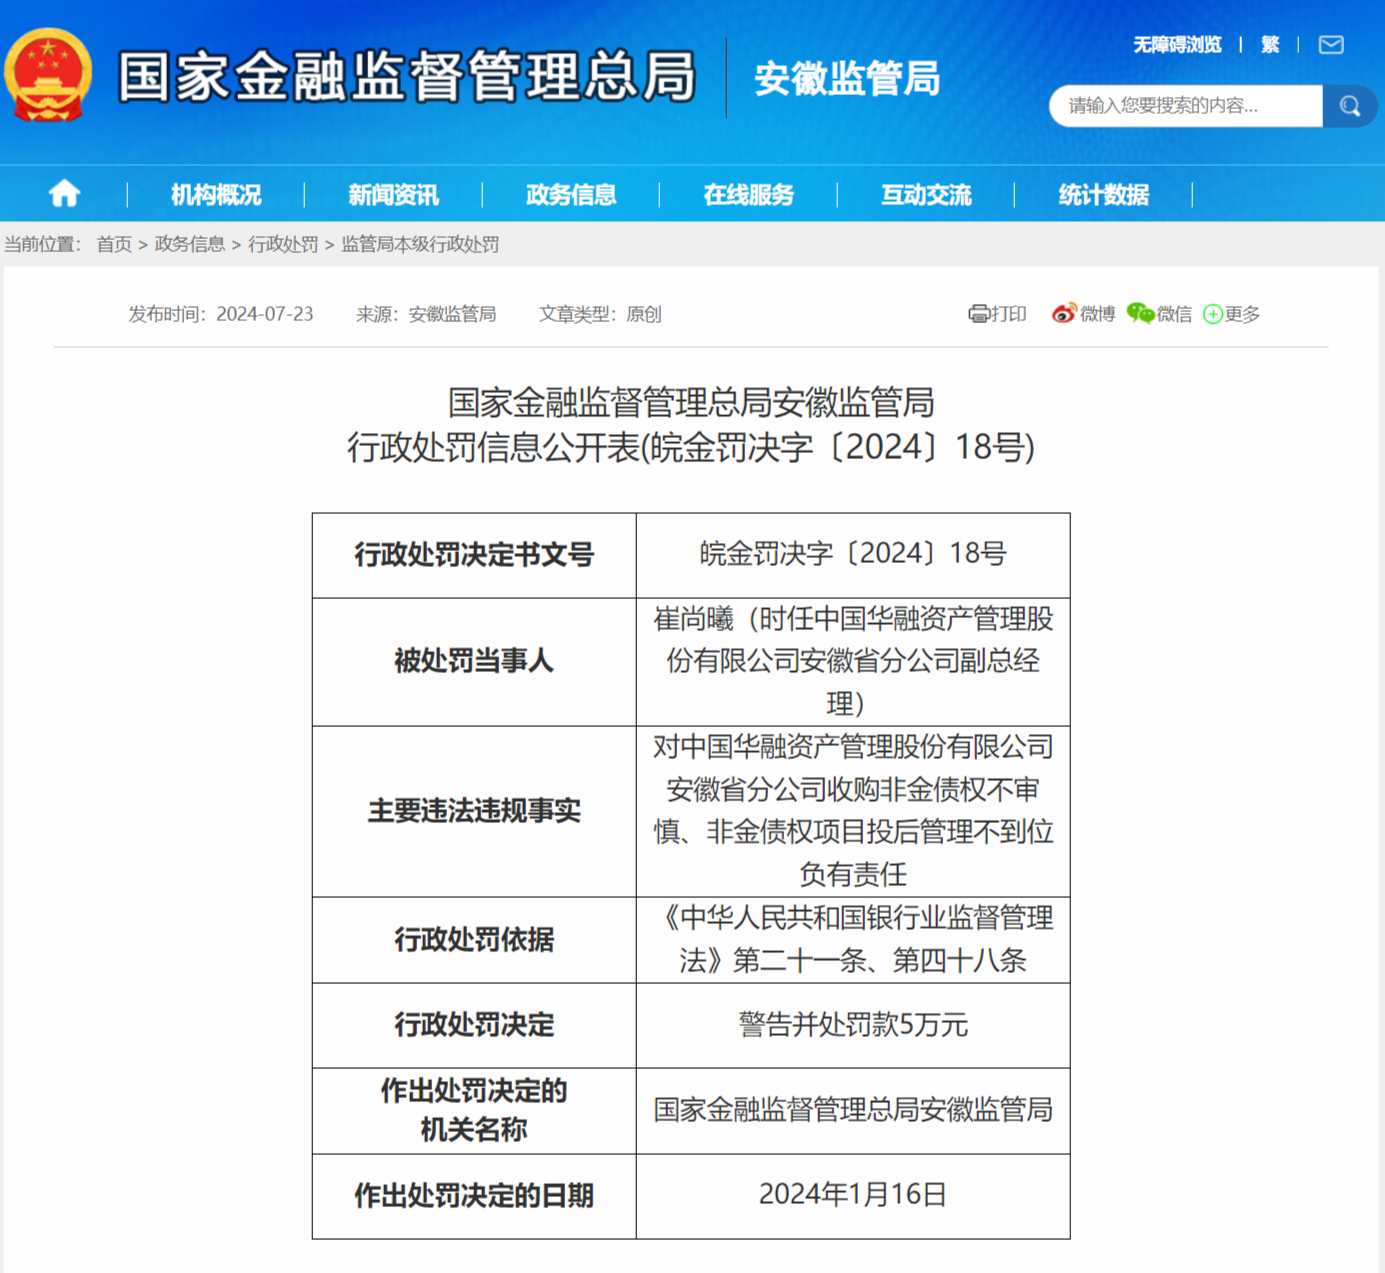Click table header 行政处罚决定书文号
The image size is (1385, 1273).
tap(474, 555)
